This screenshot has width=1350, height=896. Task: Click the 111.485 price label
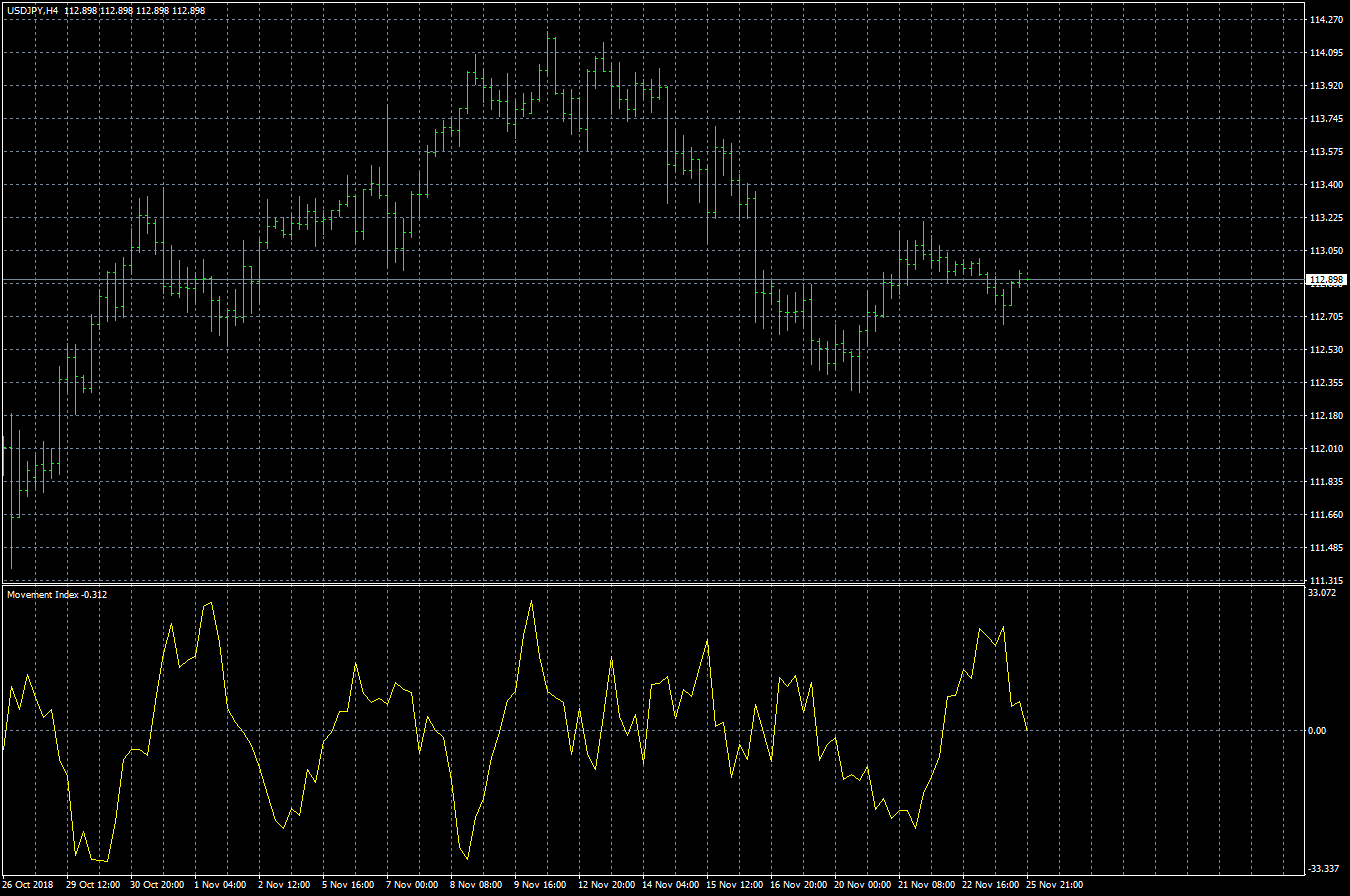pos(1325,547)
